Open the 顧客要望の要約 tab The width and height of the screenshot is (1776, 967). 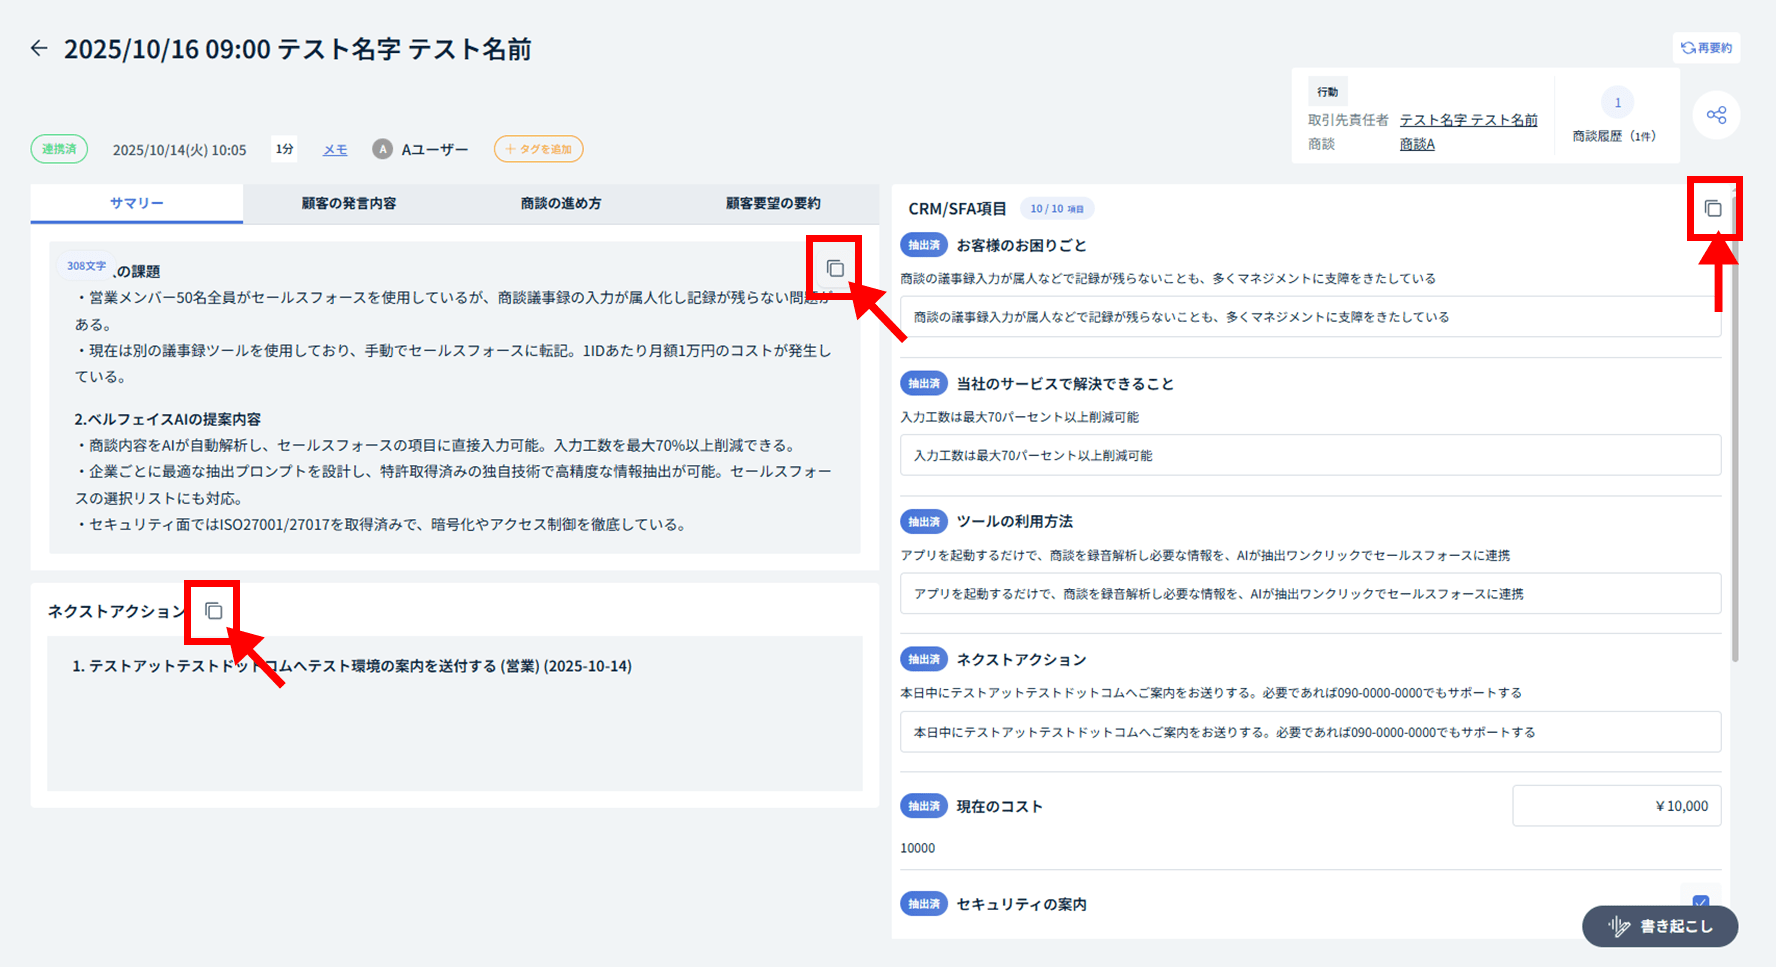773,203
